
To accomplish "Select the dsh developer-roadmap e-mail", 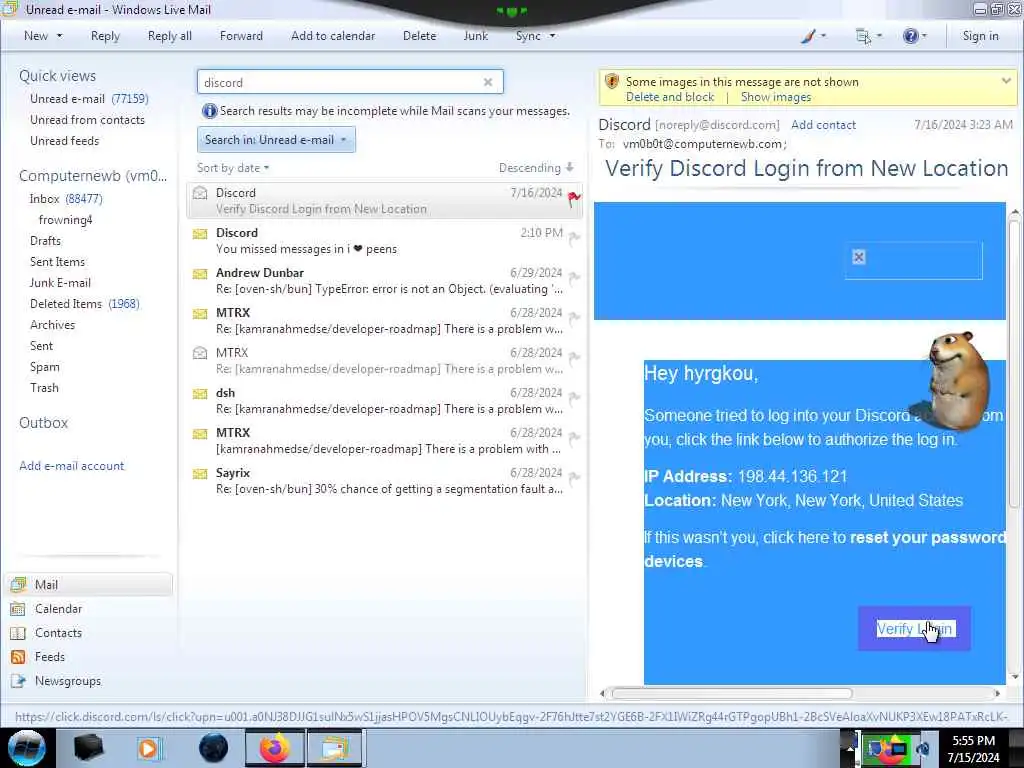I will coord(384,400).
